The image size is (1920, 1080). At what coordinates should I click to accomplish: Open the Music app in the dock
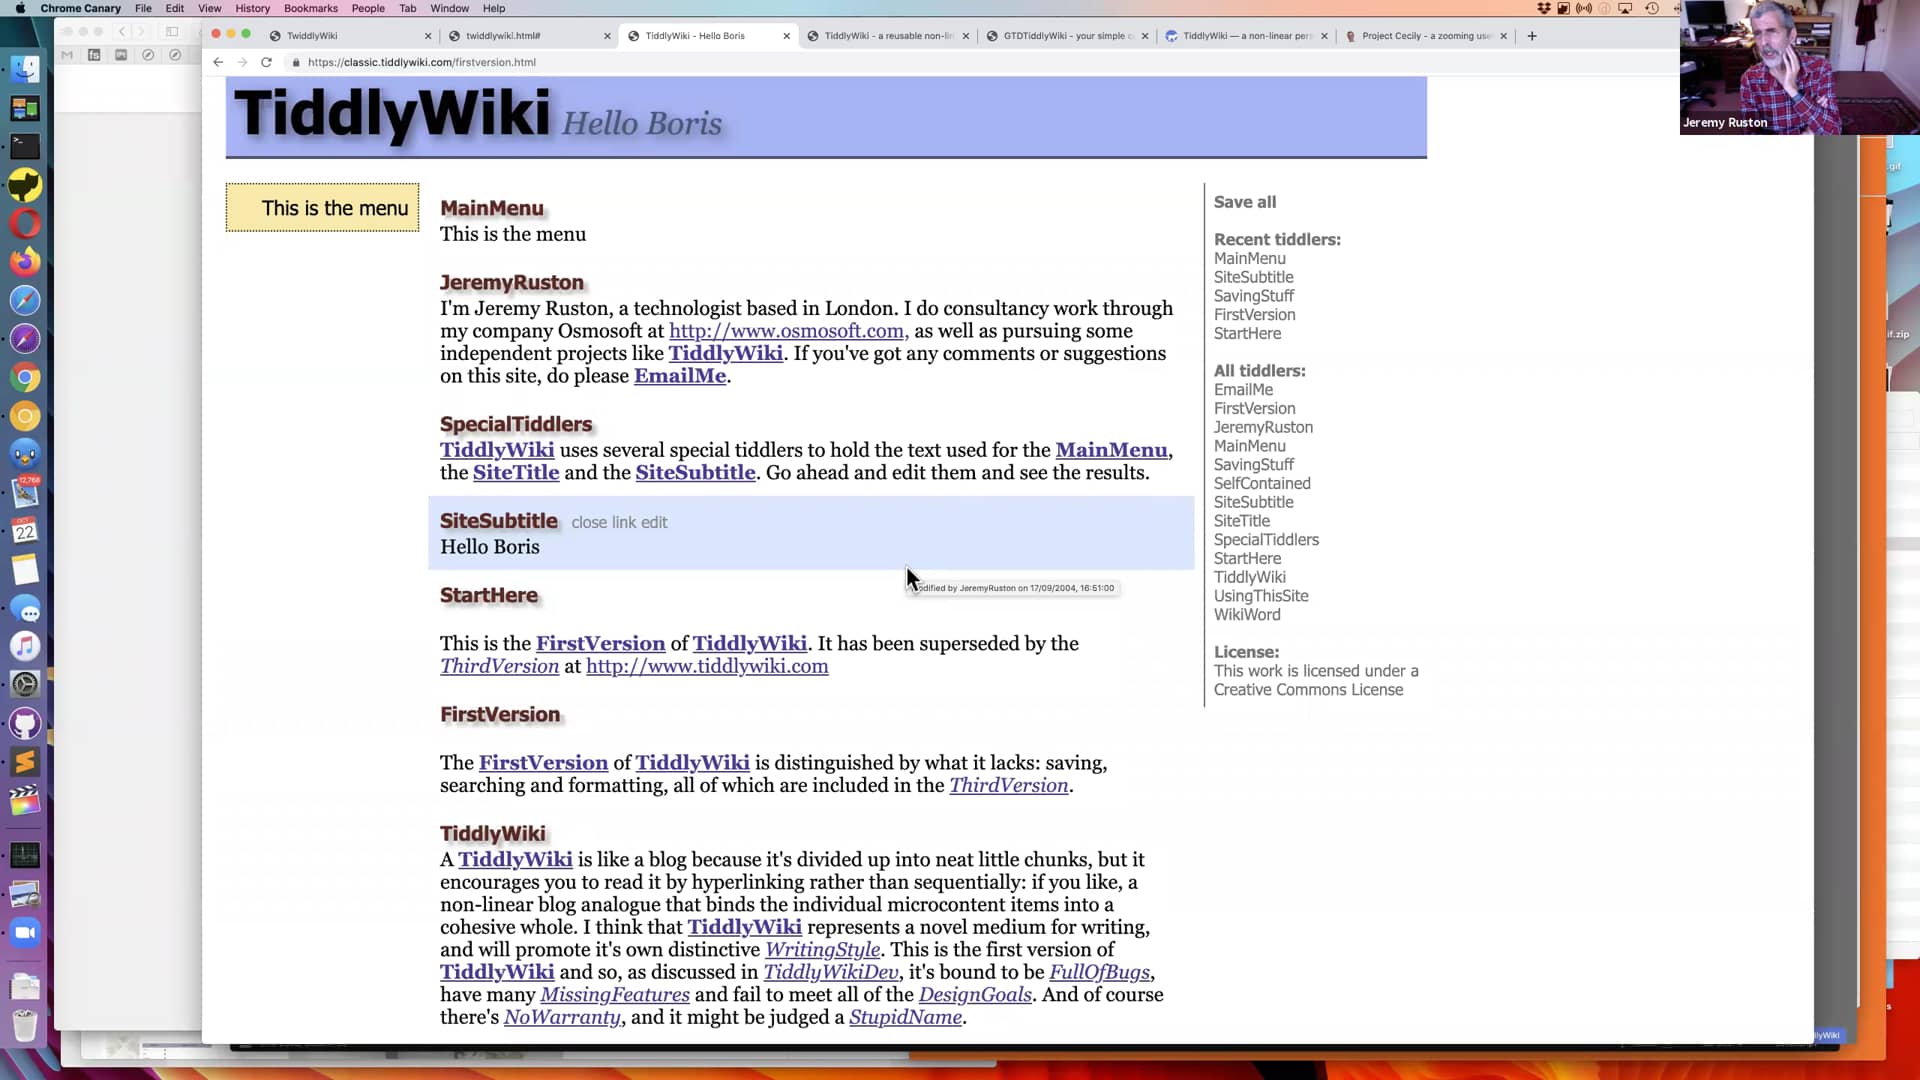(x=25, y=647)
